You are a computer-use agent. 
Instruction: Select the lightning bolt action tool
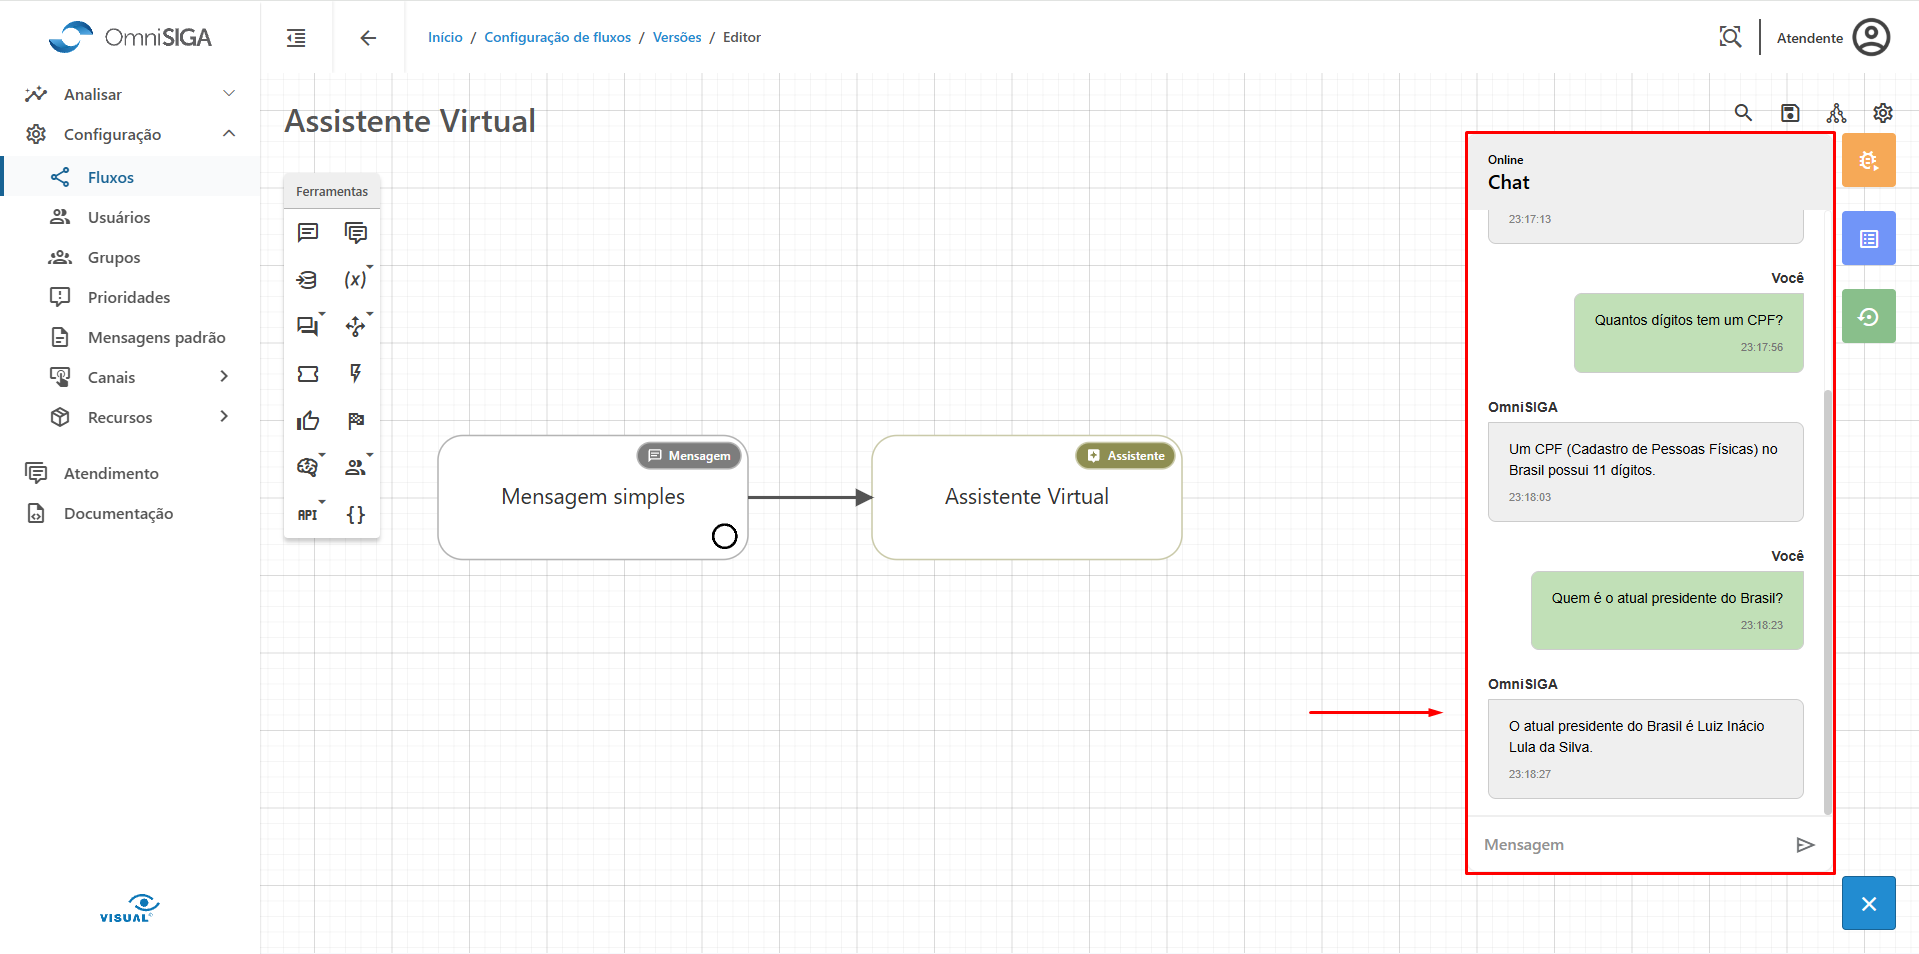356,374
